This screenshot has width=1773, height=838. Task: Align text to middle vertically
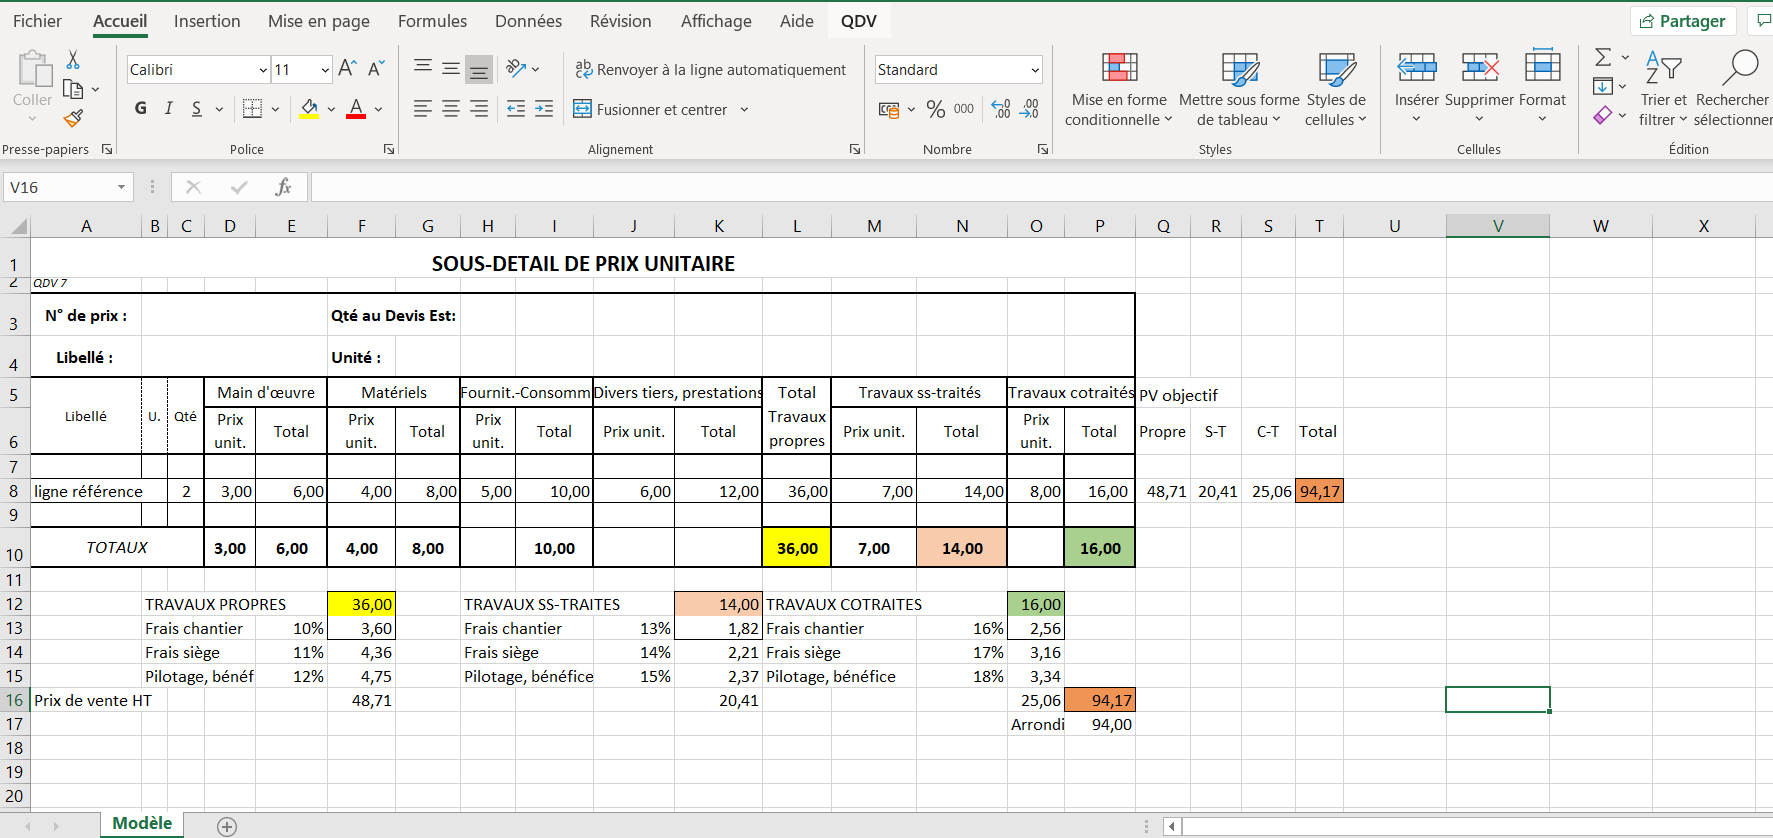[x=451, y=68]
